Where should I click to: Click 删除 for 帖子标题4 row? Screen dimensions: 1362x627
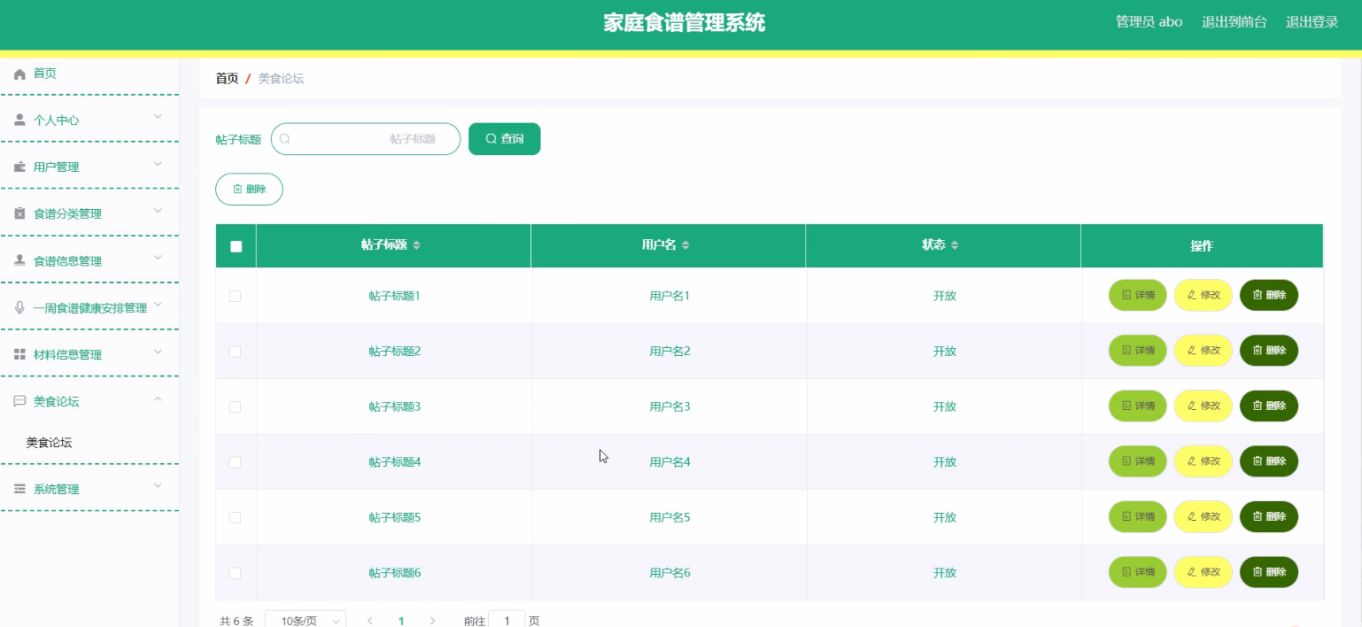click(x=1269, y=461)
